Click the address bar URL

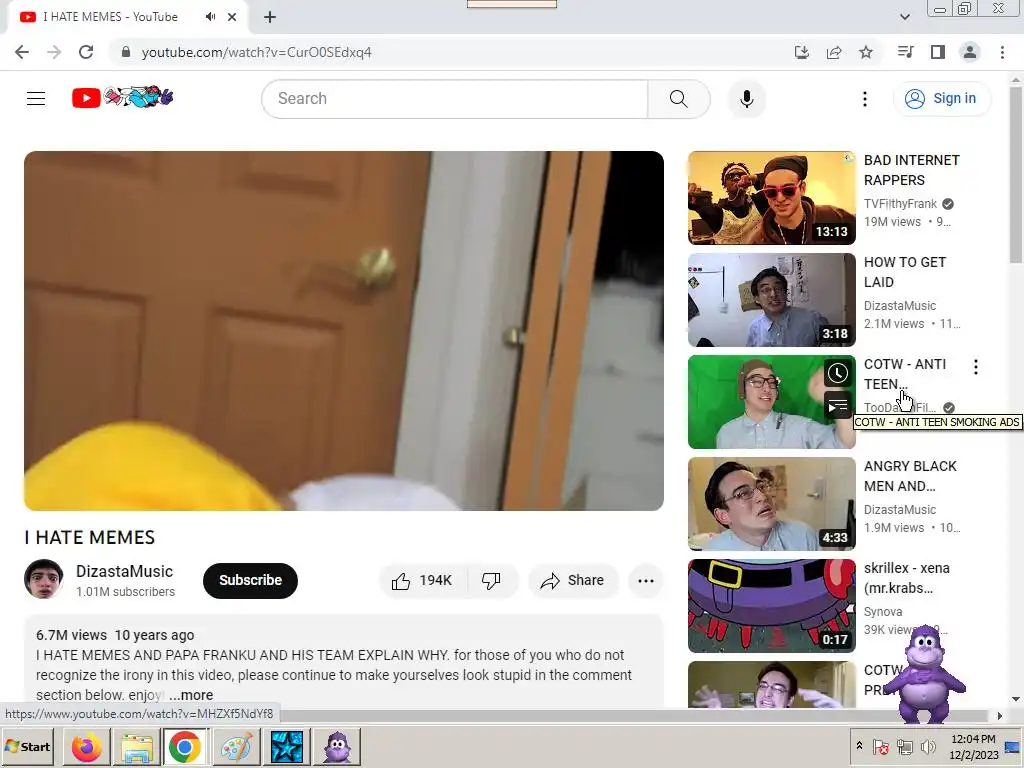pos(256,52)
